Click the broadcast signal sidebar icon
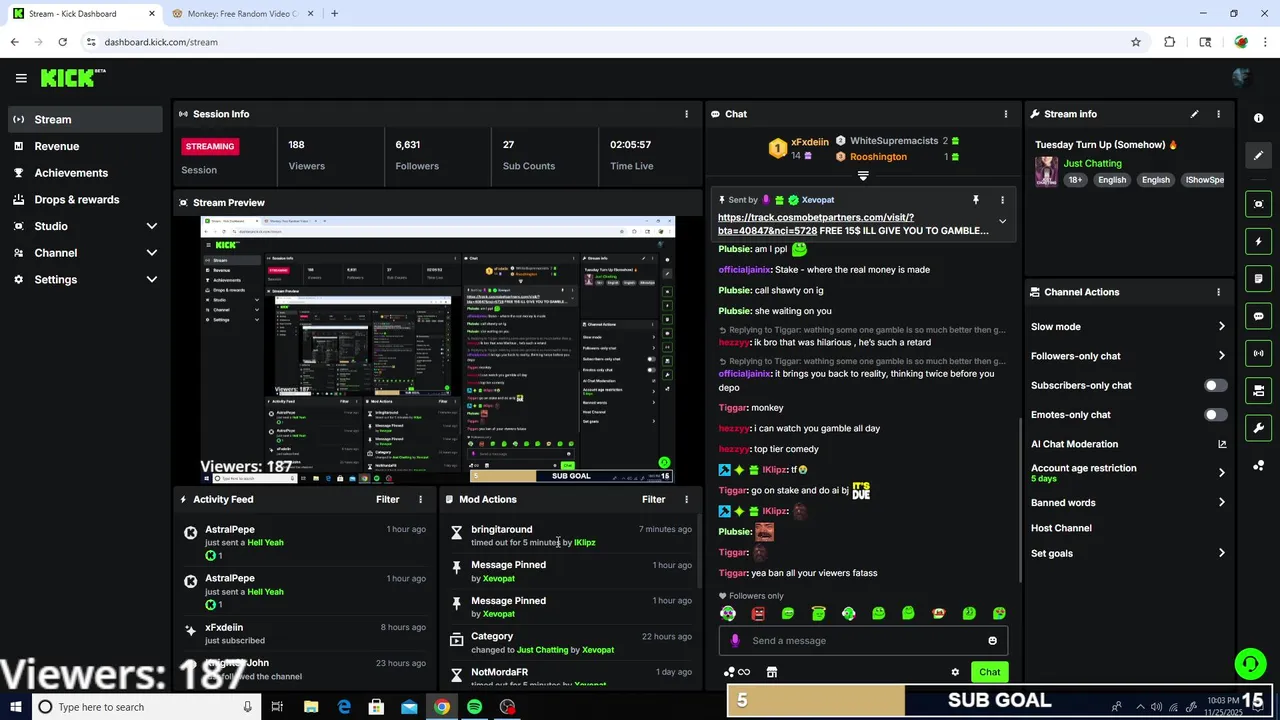 point(1258,353)
